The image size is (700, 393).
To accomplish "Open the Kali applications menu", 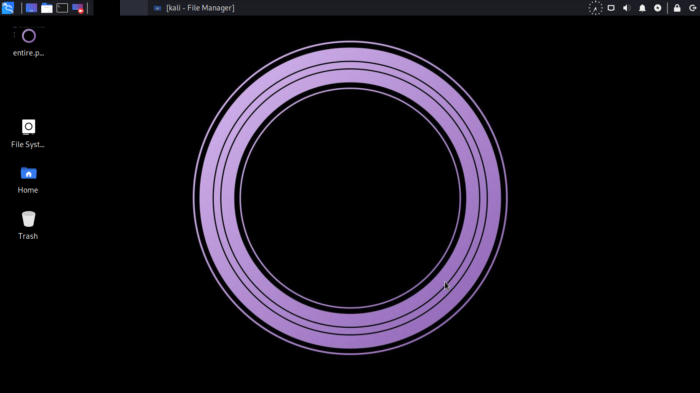I will 8,8.
